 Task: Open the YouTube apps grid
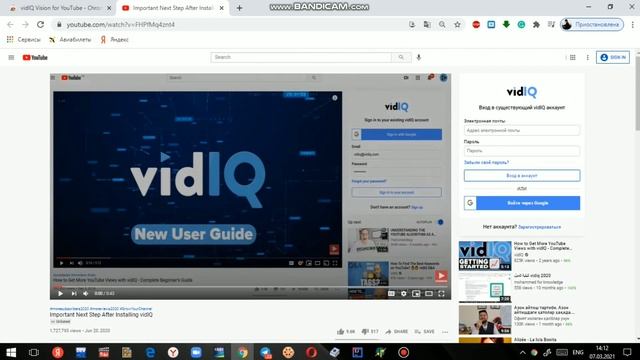pyautogui.click(x=573, y=58)
